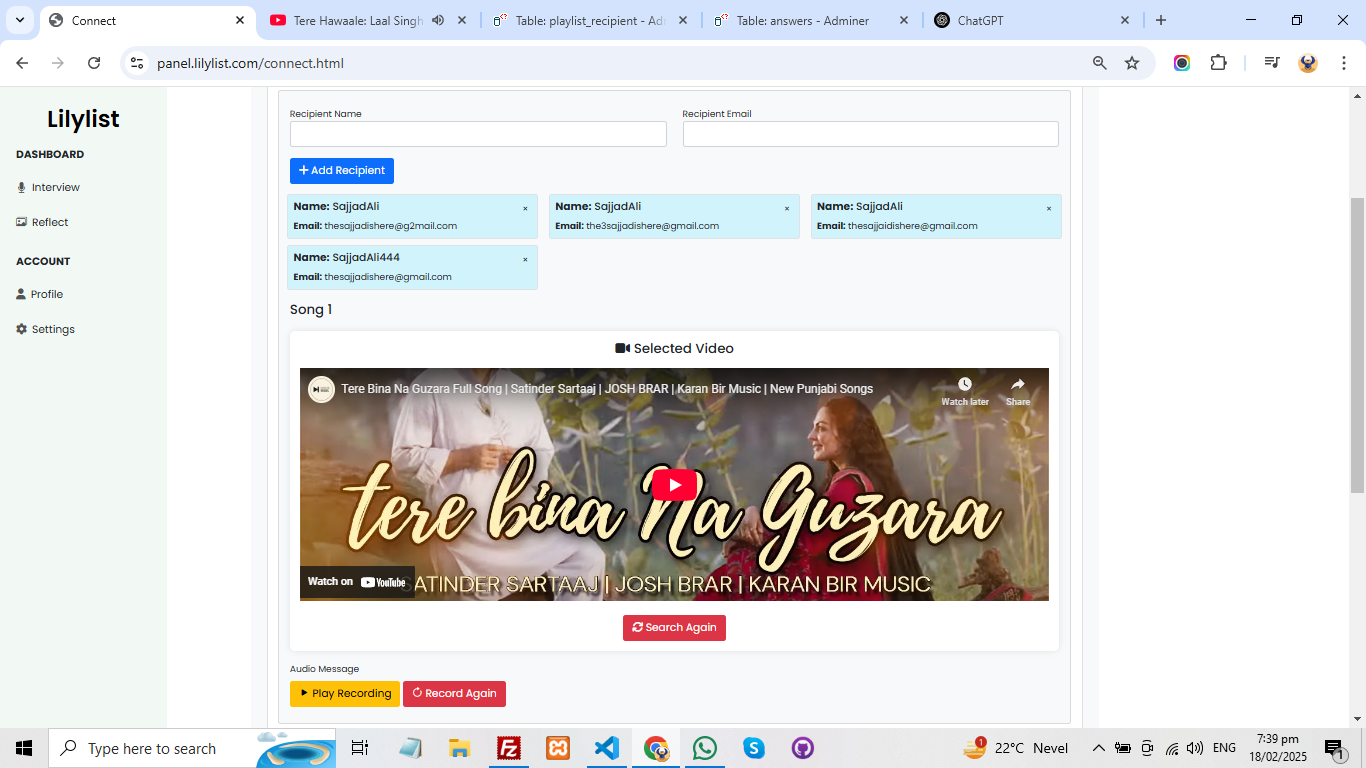Expand the tab search dropdown arrow
The image size is (1366, 768).
pyautogui.click(x=19, y=20)
